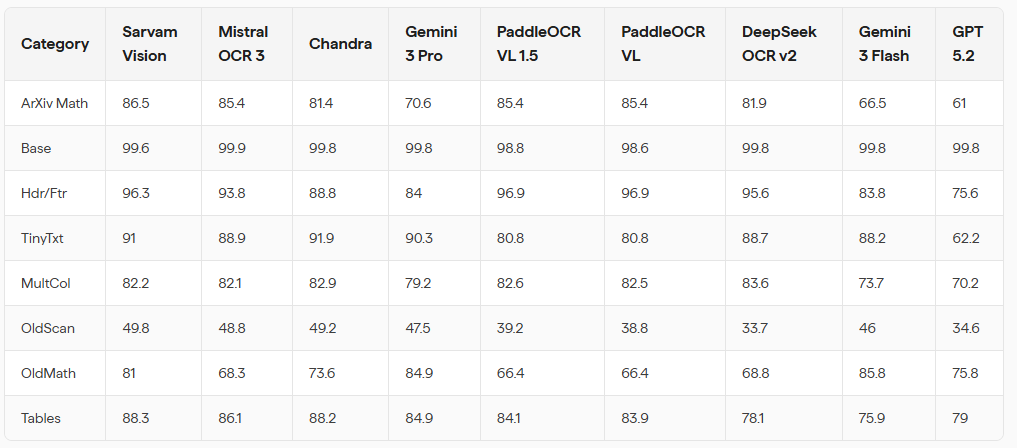Select the Gemini 3 Flash column header
1017x448 pixels.
pyautogui.click(x=884, y=44)
